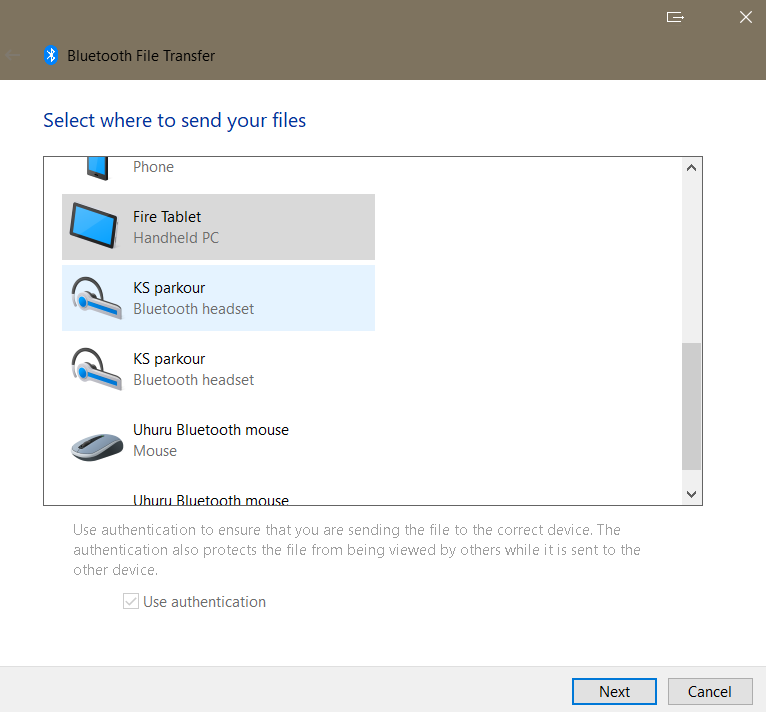The width and height of the screenshot is (766, 712).
Task: Click the Fire Tablet device icon
Action: pos(97,227)
